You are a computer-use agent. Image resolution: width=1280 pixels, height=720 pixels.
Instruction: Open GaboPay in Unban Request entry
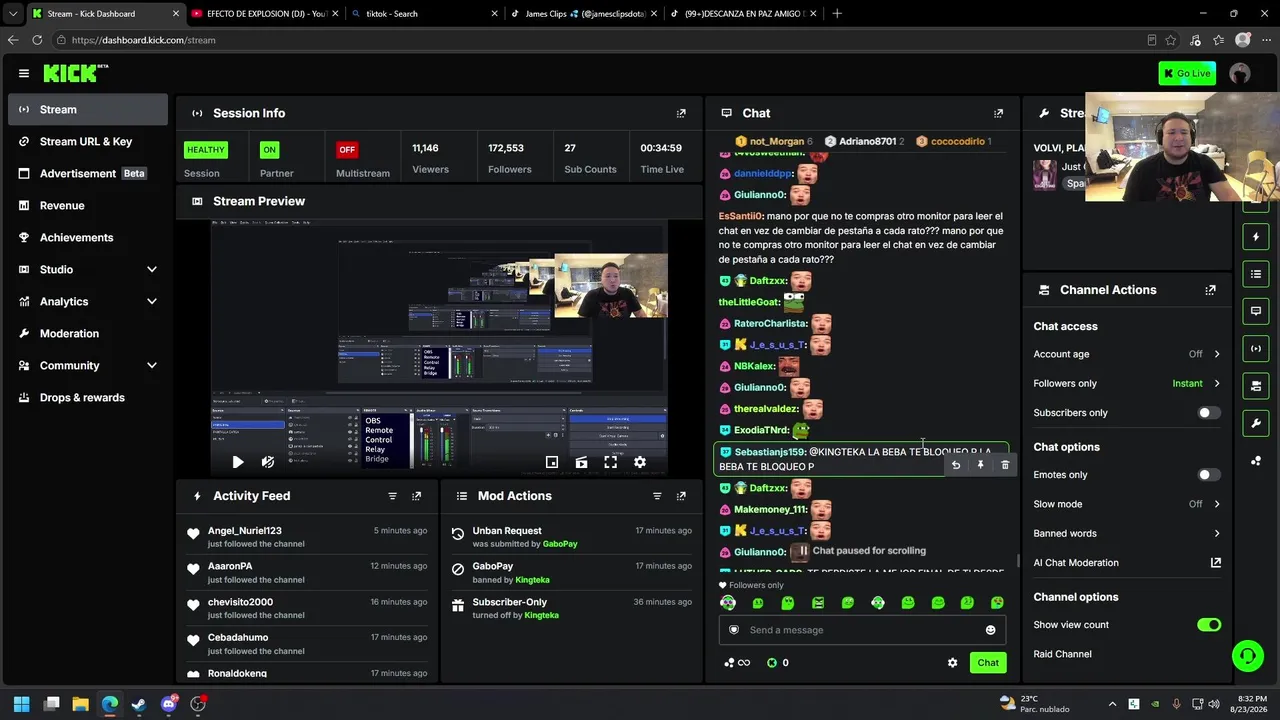tap(560, 544)
